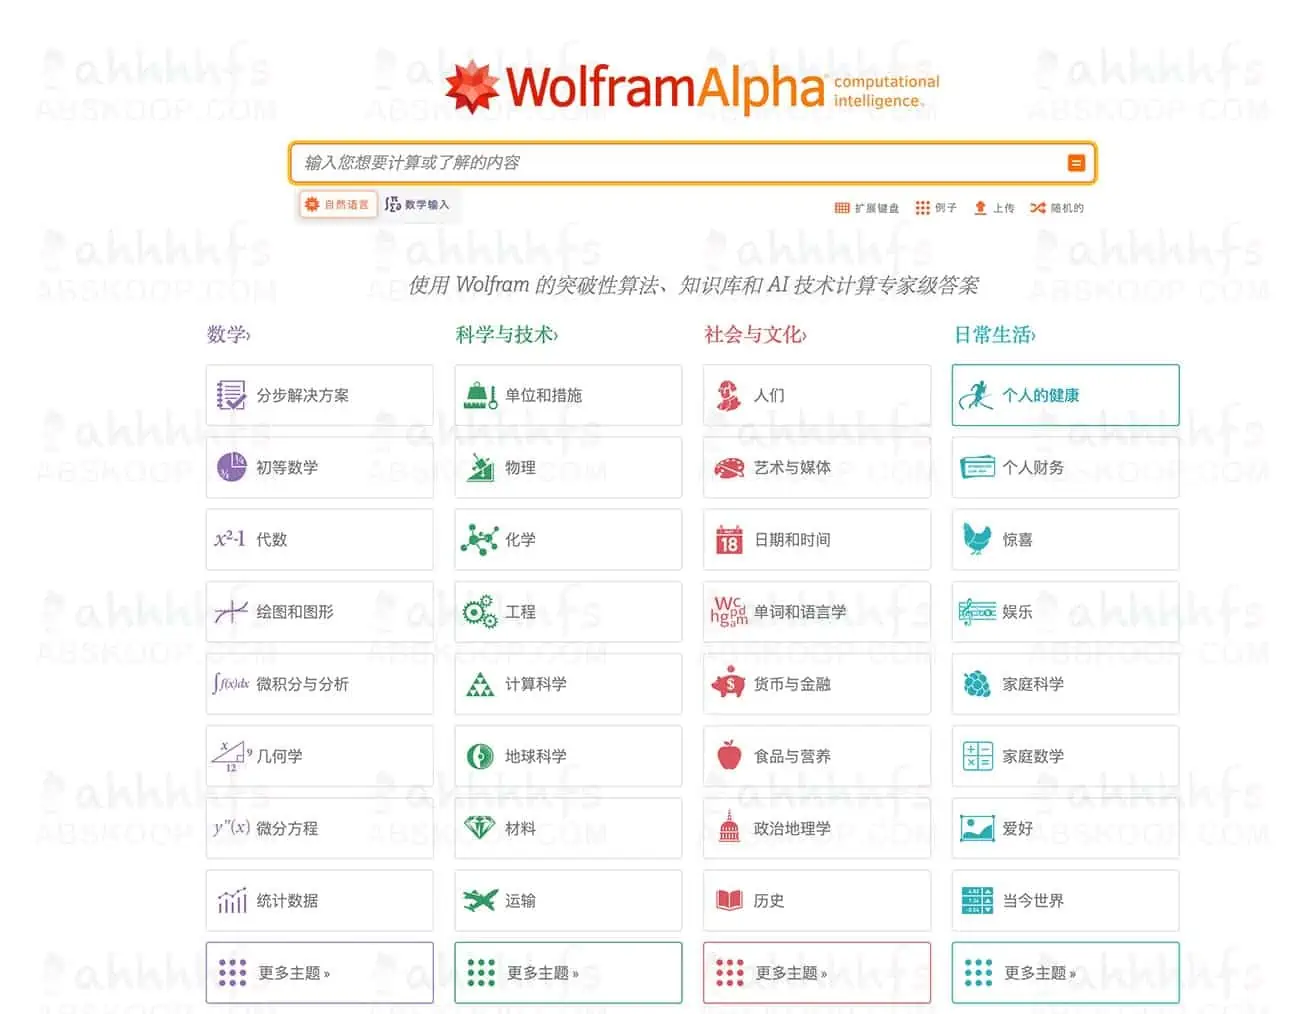Click the 随机的 shuffle icon
The height and width of the screenshot is (1014, 1300).
coord(1035,207)
